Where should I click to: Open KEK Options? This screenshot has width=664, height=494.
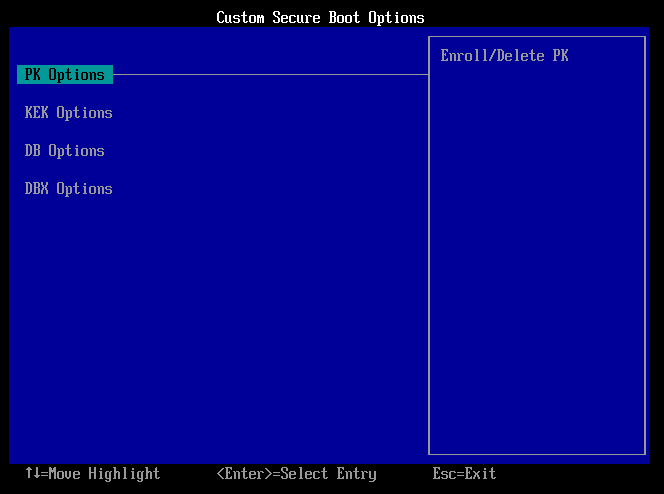[68, 113]
